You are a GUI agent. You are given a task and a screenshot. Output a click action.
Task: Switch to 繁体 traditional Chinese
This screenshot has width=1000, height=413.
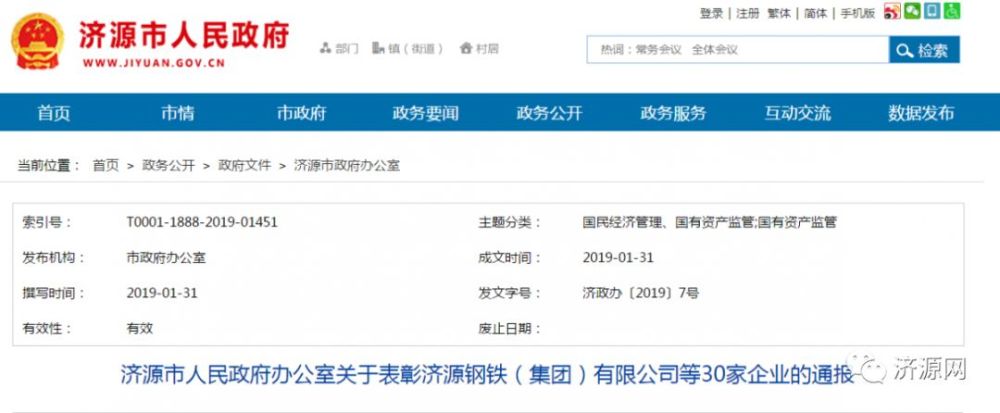779,13
